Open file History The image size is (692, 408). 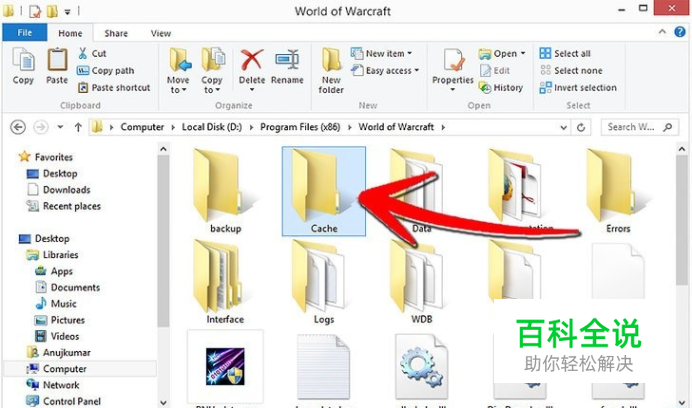501,87
